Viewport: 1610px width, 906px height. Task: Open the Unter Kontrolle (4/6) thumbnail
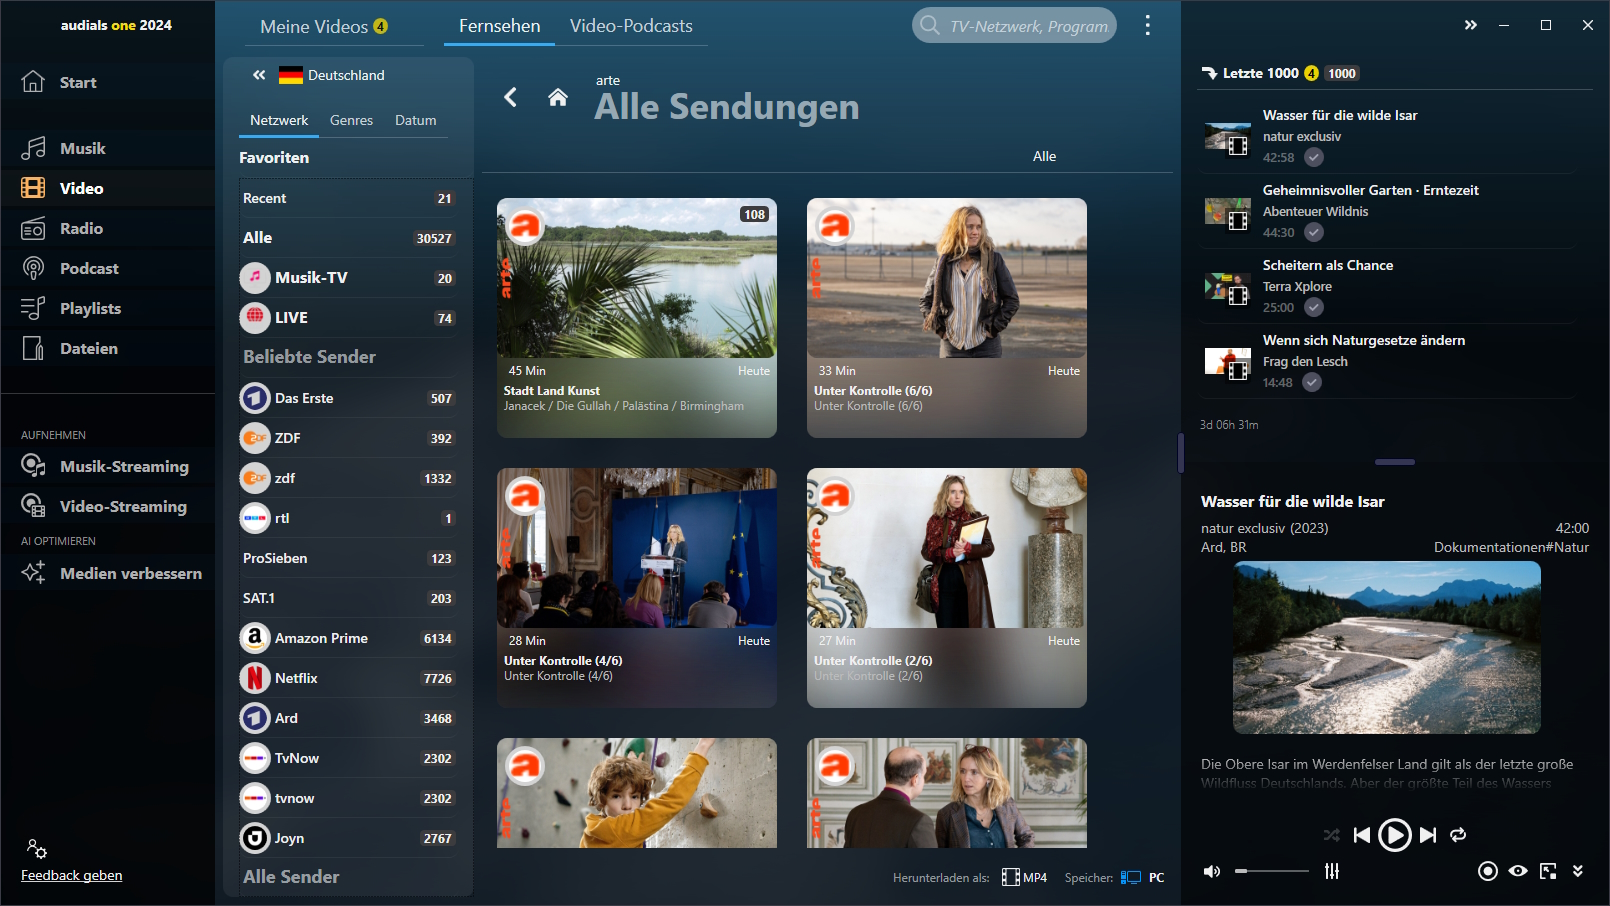pyautogui.click(x=637, y=548)
